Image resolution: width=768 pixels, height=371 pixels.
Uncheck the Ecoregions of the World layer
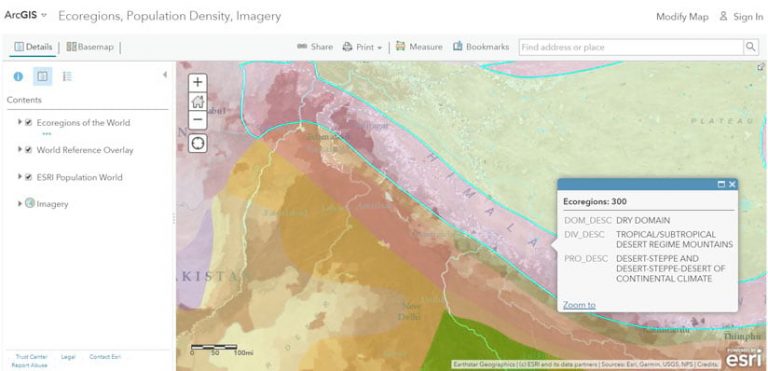[x=28, y=123]
